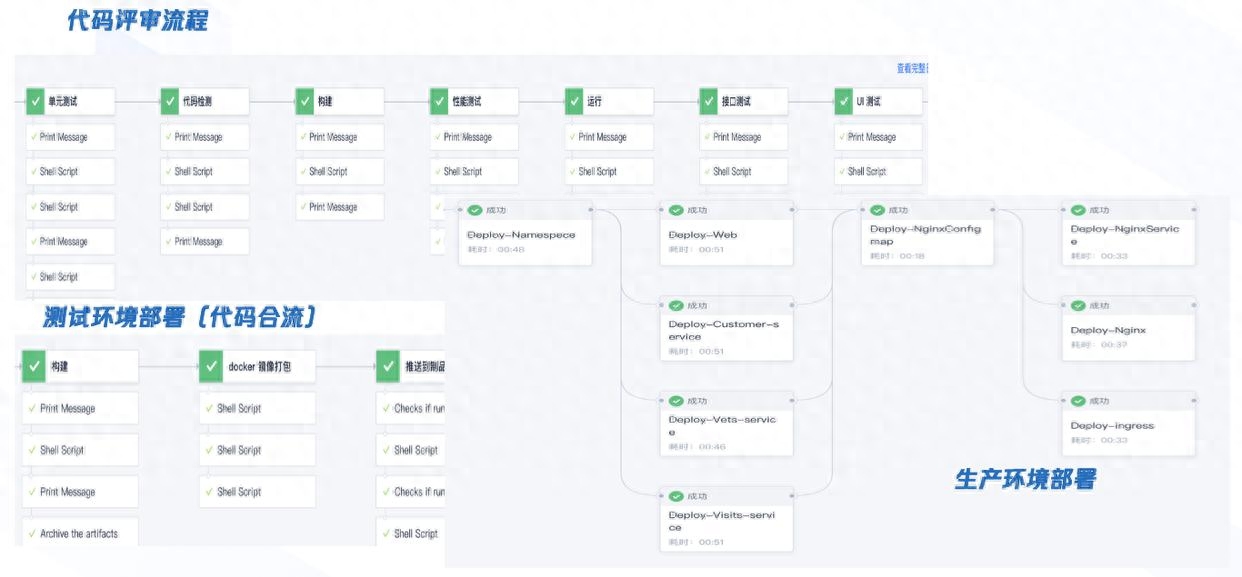Click green check icon on 代码检测 stage
The height and width of the screenshot is (577, 1242).
tap(170, 101)
